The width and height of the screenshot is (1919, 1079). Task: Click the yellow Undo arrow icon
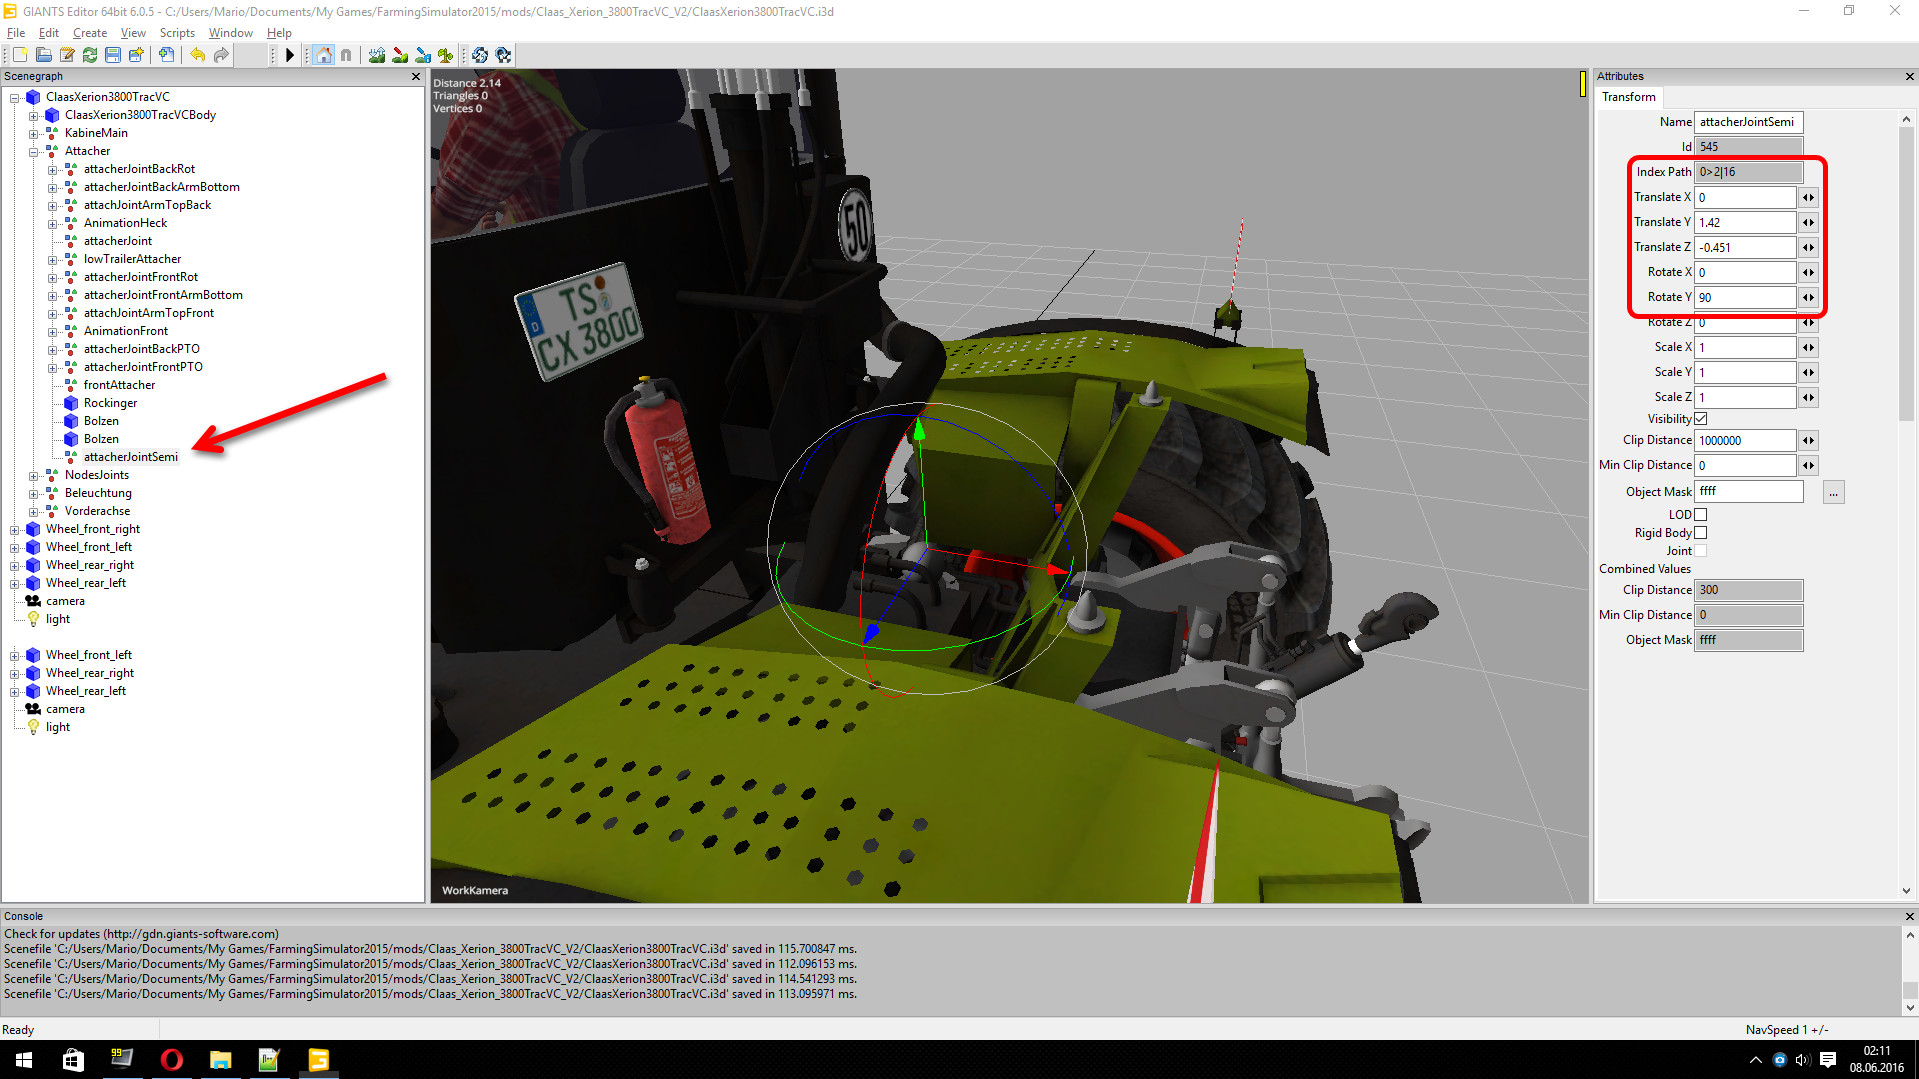197,55
